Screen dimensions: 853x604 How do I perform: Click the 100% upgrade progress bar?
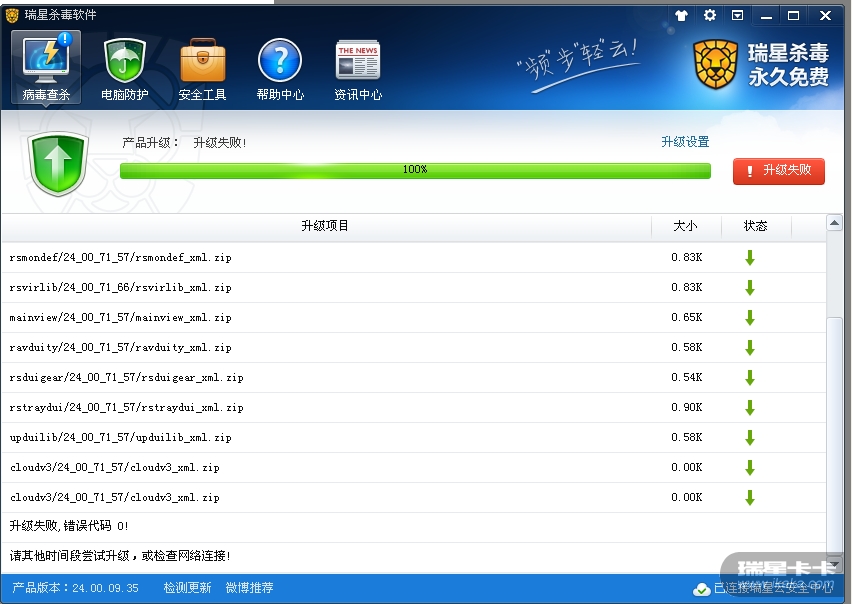point(415,170)
